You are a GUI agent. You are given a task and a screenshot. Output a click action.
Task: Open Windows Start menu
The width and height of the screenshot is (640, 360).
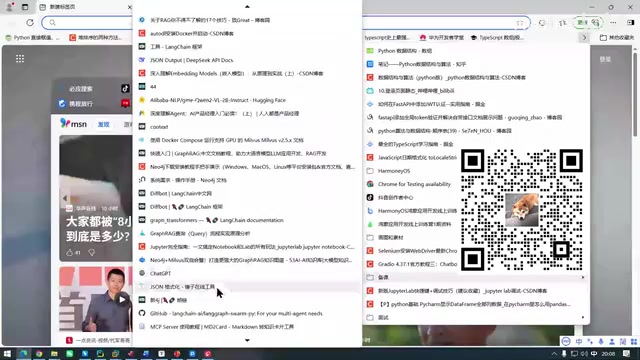(x=7, y=353)
